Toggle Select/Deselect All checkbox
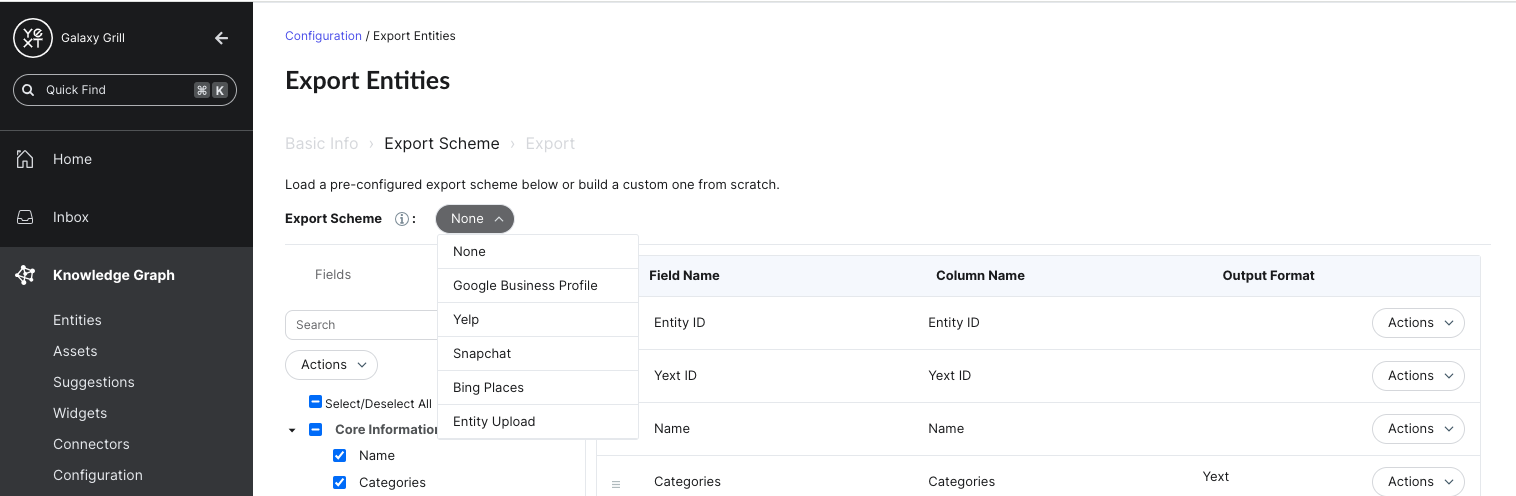1516x496 pixels. pos(315,402)
